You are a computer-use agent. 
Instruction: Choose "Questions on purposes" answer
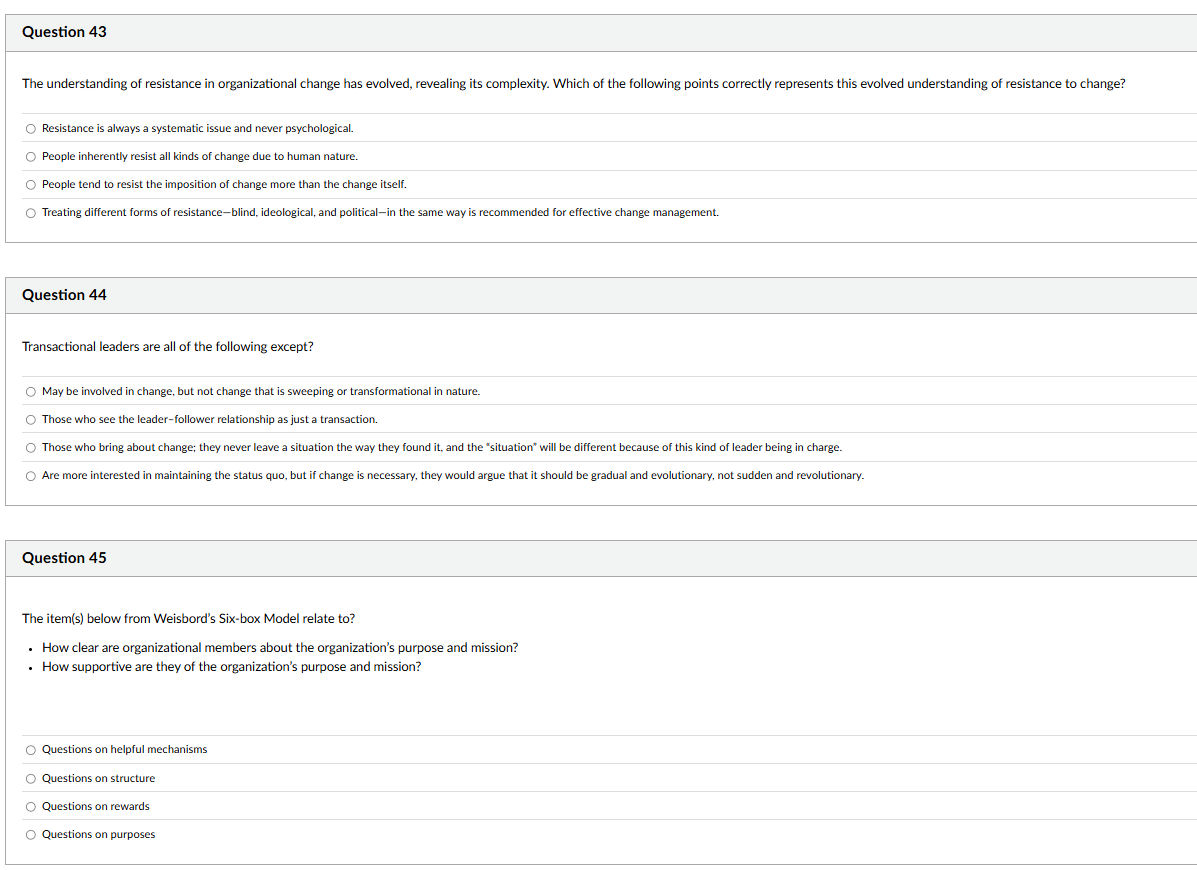pos(31,834)
